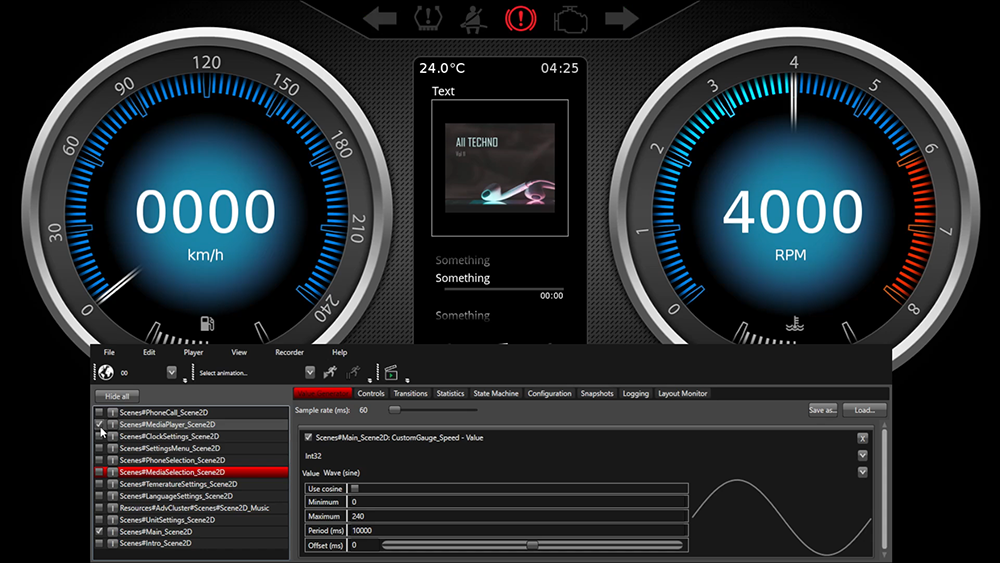Image resolution: width=1000 pixels, height=563 pixels.
Task: Click the check engine indicator icon
Action: pyautogui.click(x=570, y=17)
